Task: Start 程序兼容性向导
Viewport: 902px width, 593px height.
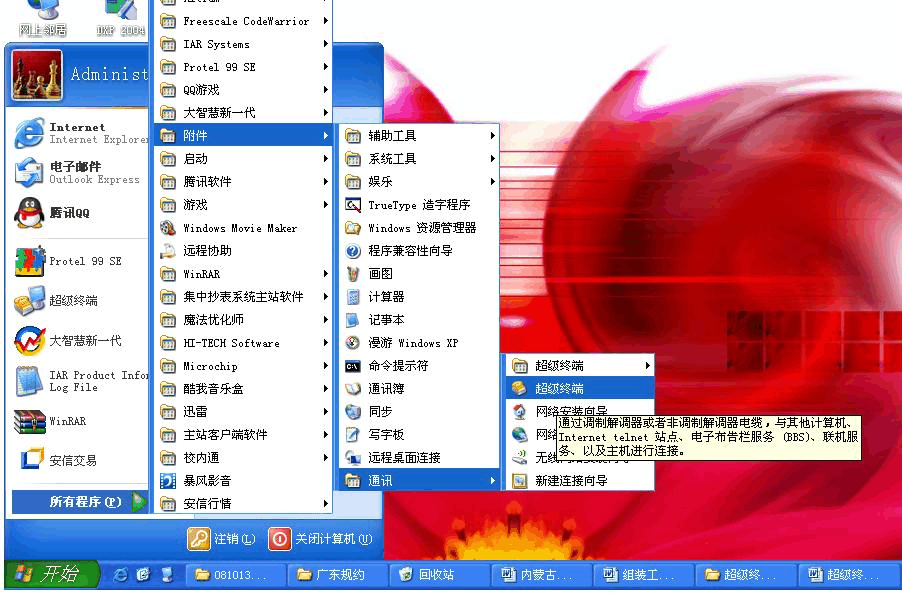Action: pyautogui.click(x=419, y=251)
